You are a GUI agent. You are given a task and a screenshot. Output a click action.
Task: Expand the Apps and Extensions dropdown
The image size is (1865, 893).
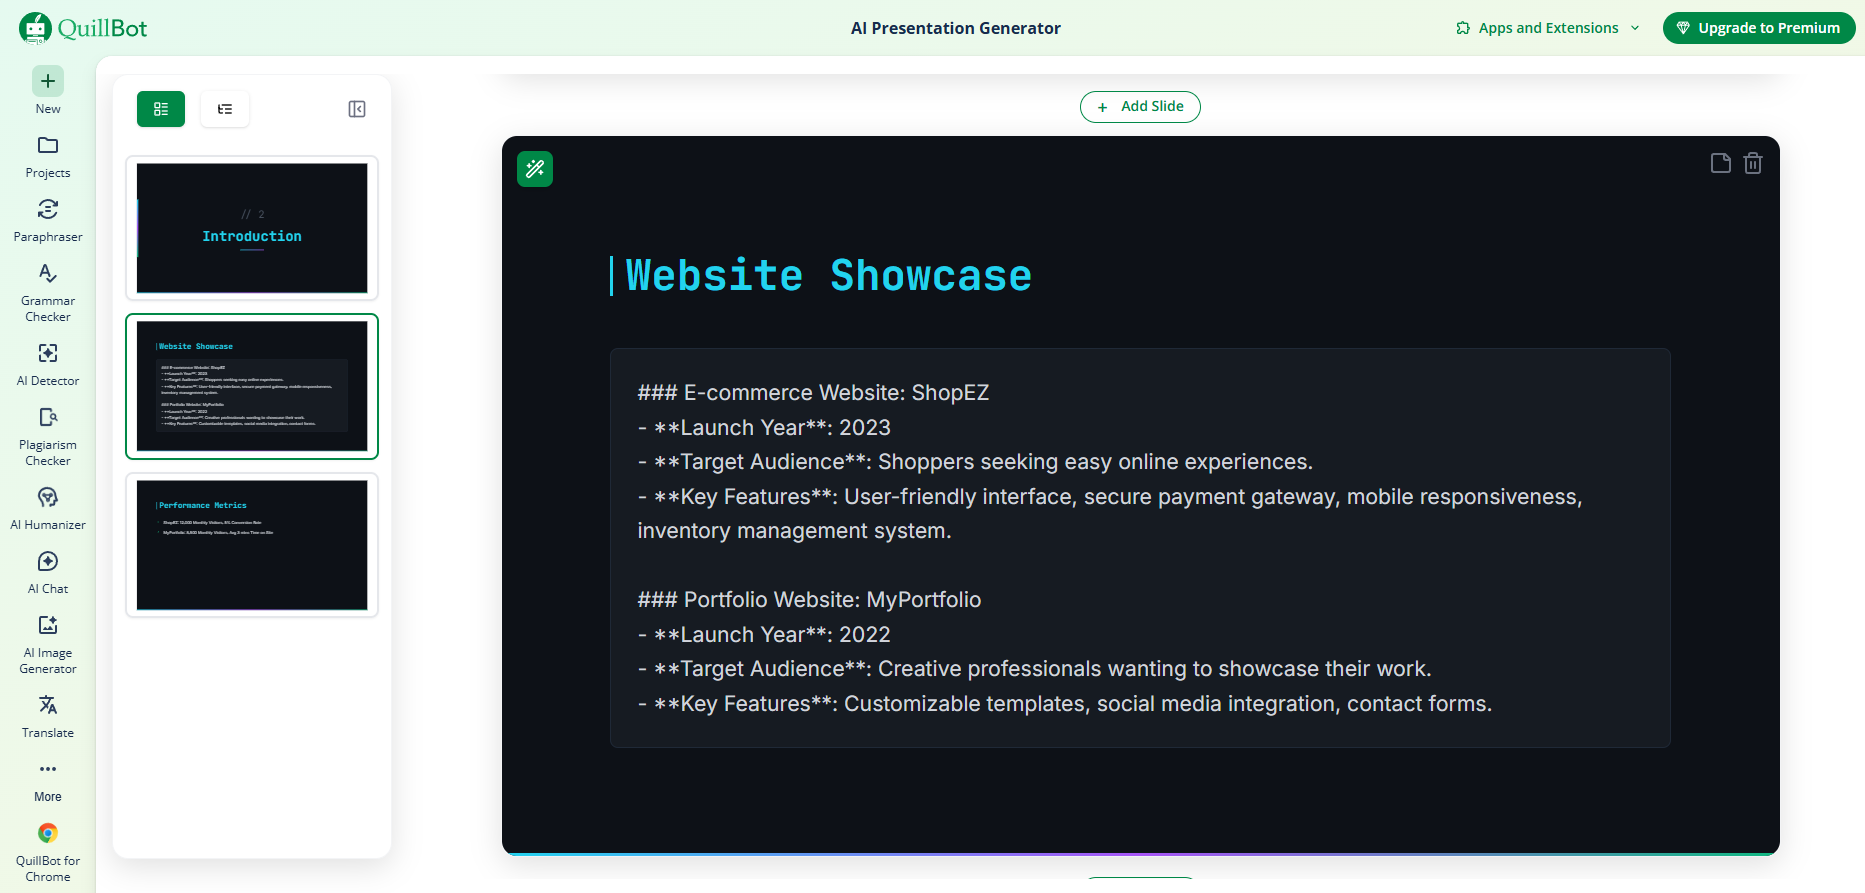click(1548, 28)
